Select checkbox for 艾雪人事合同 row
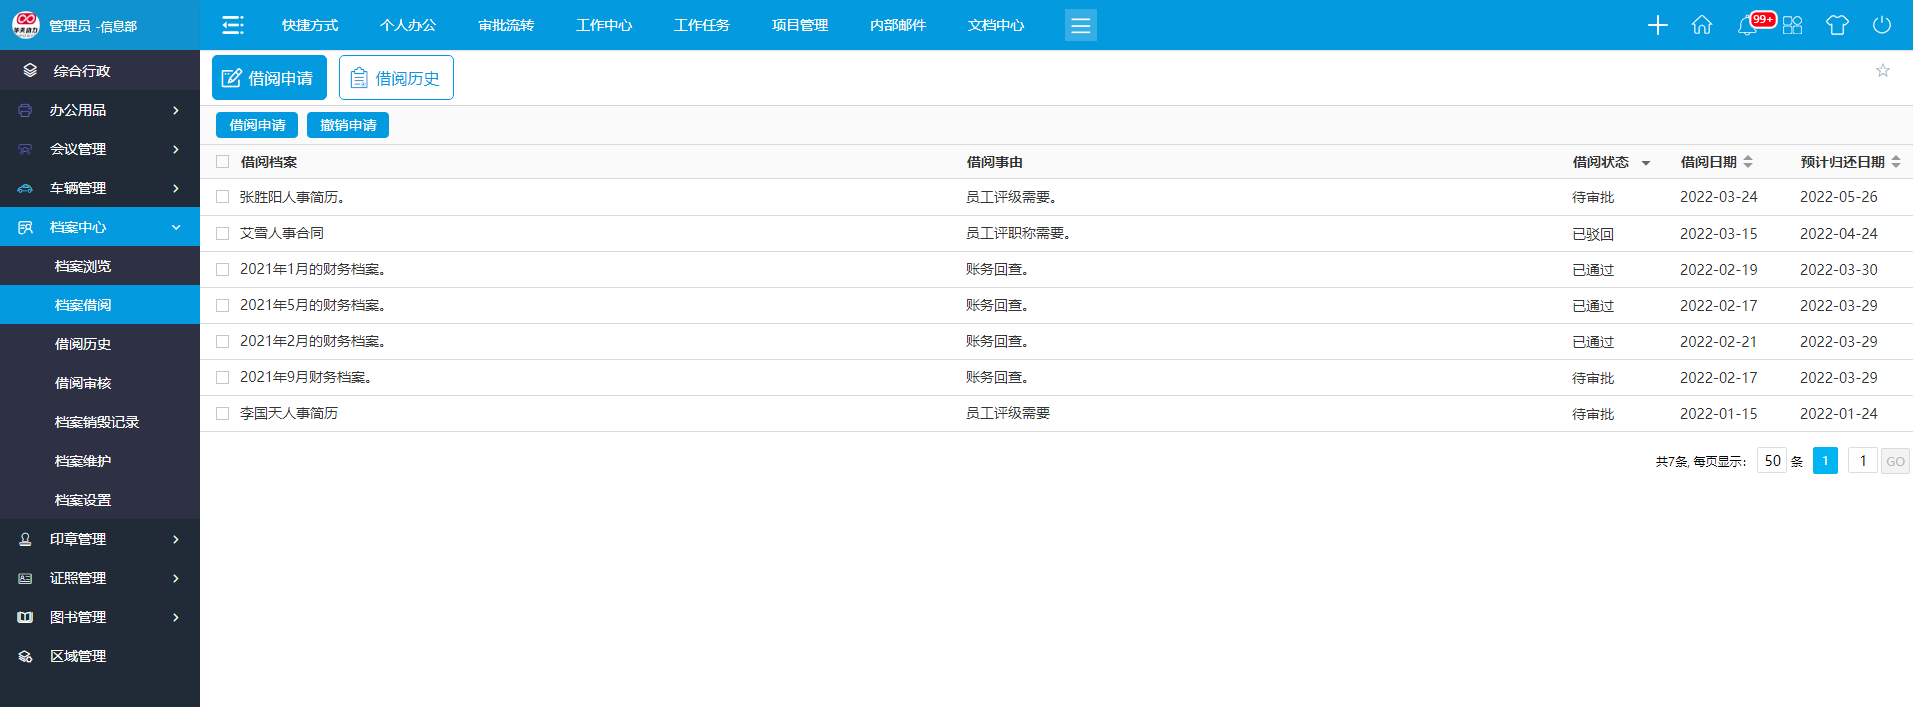 click(223, 233)
